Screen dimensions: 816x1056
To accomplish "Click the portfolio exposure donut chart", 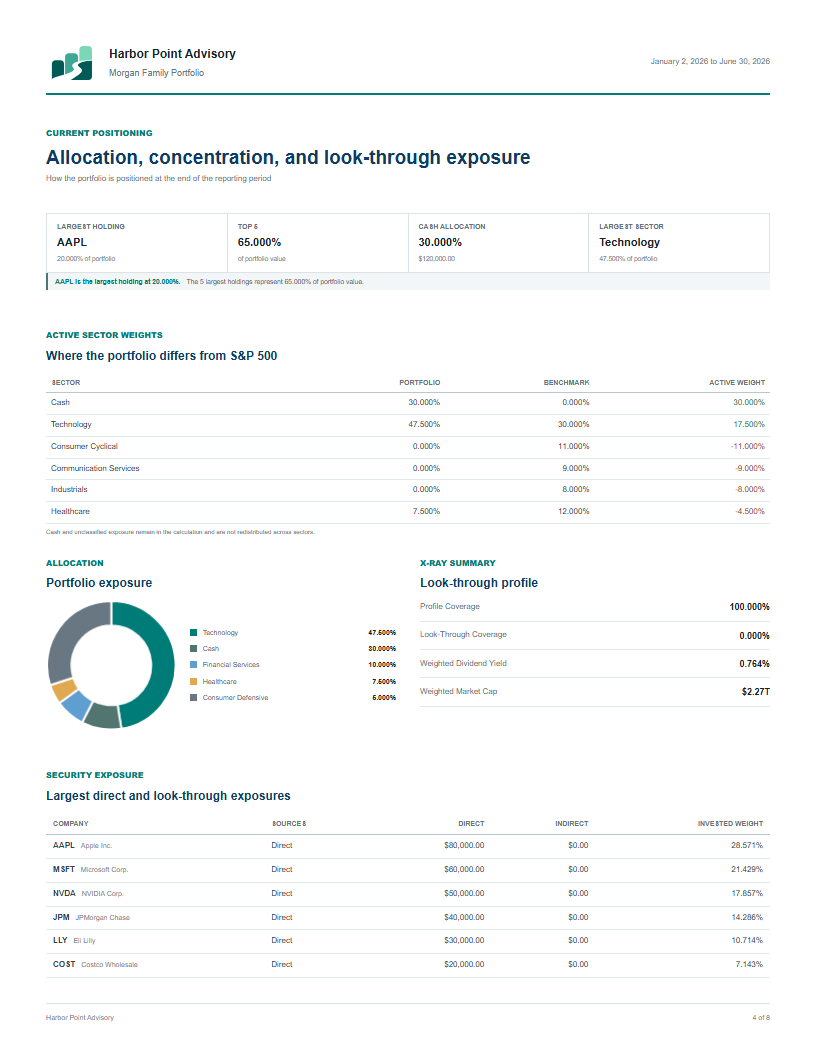I will coord(111,665).
